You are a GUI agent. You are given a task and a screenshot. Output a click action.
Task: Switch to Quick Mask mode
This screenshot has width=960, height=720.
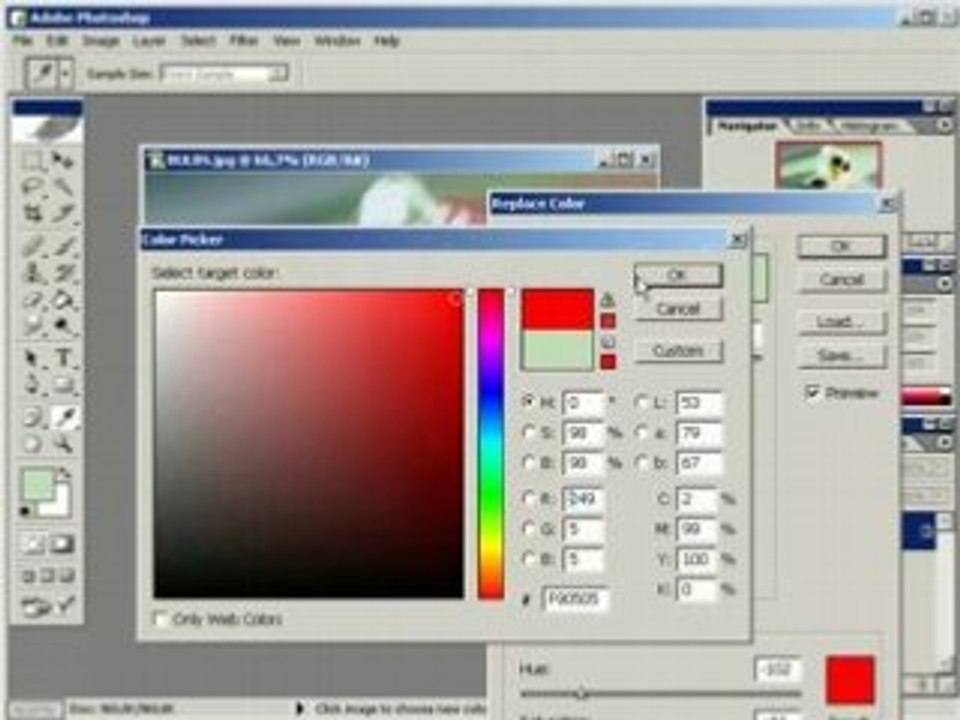tap(62, 544)
